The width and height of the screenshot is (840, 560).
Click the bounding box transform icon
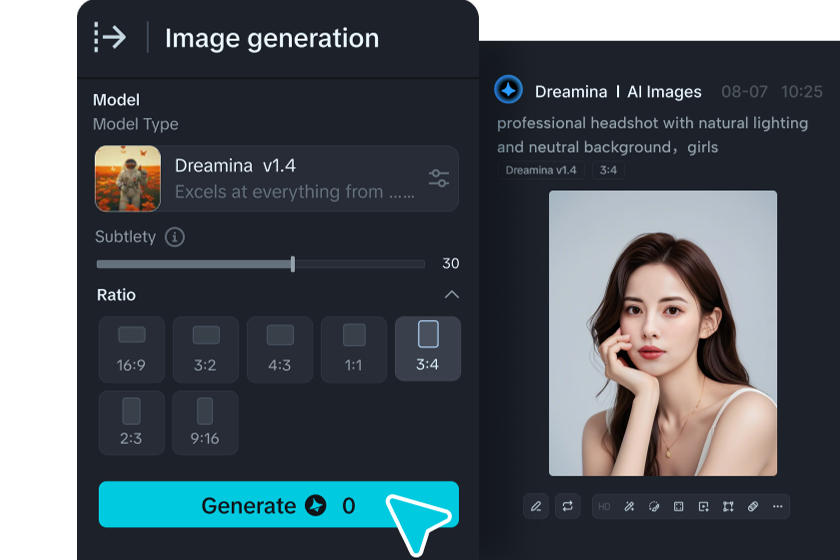click(728, 506)
